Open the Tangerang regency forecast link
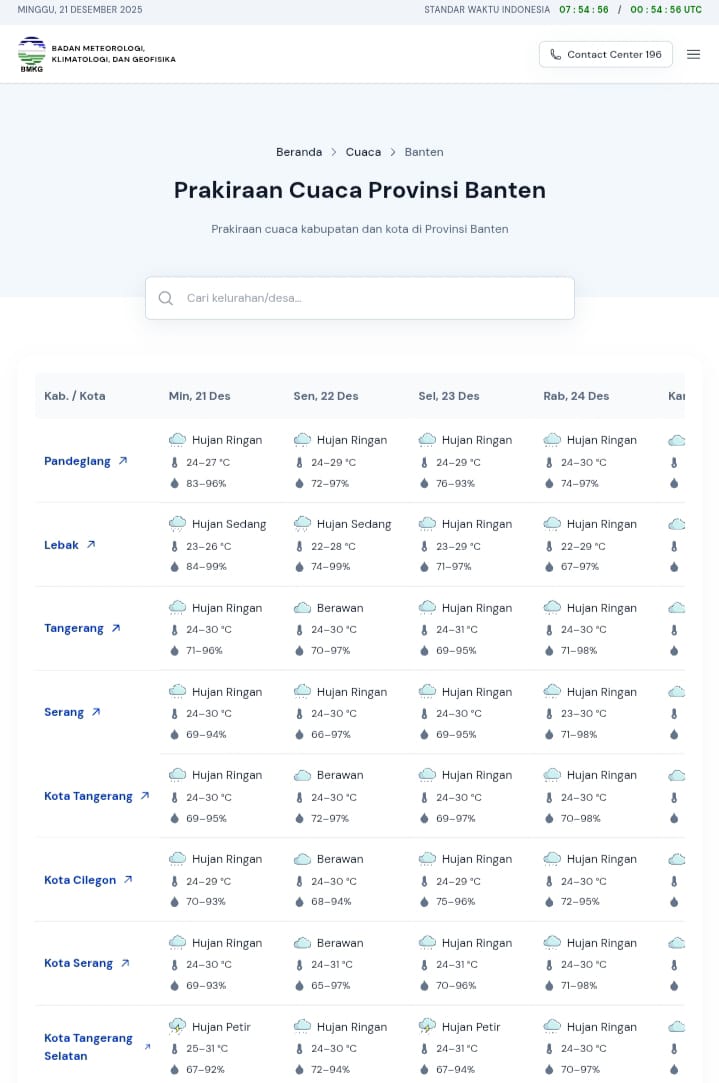Screen dimensions: 719x1083 click(x=74, y=628)
